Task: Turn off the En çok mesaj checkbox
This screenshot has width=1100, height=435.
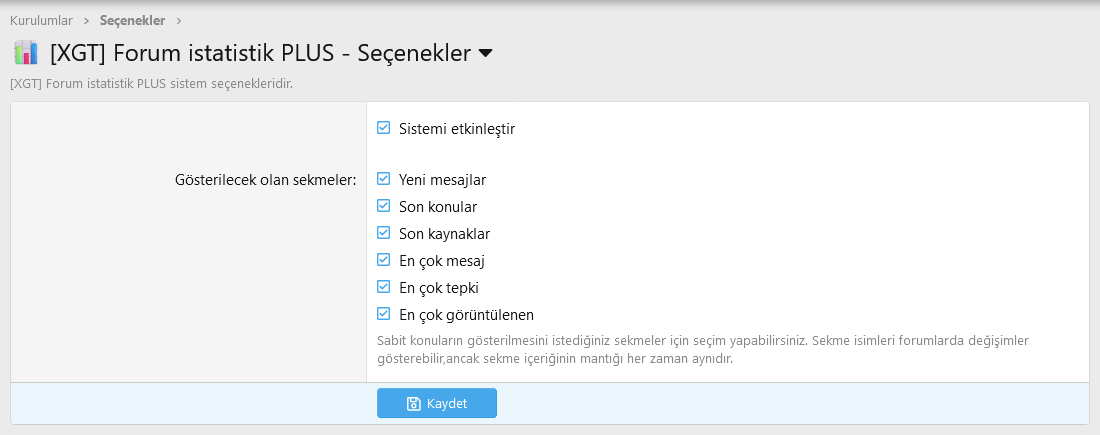Action: pos(383,260)
